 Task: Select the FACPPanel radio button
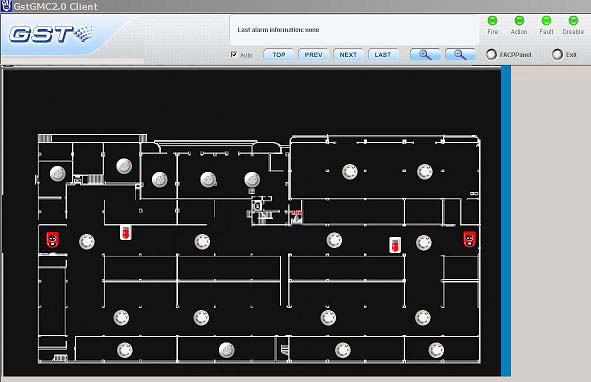491,54
